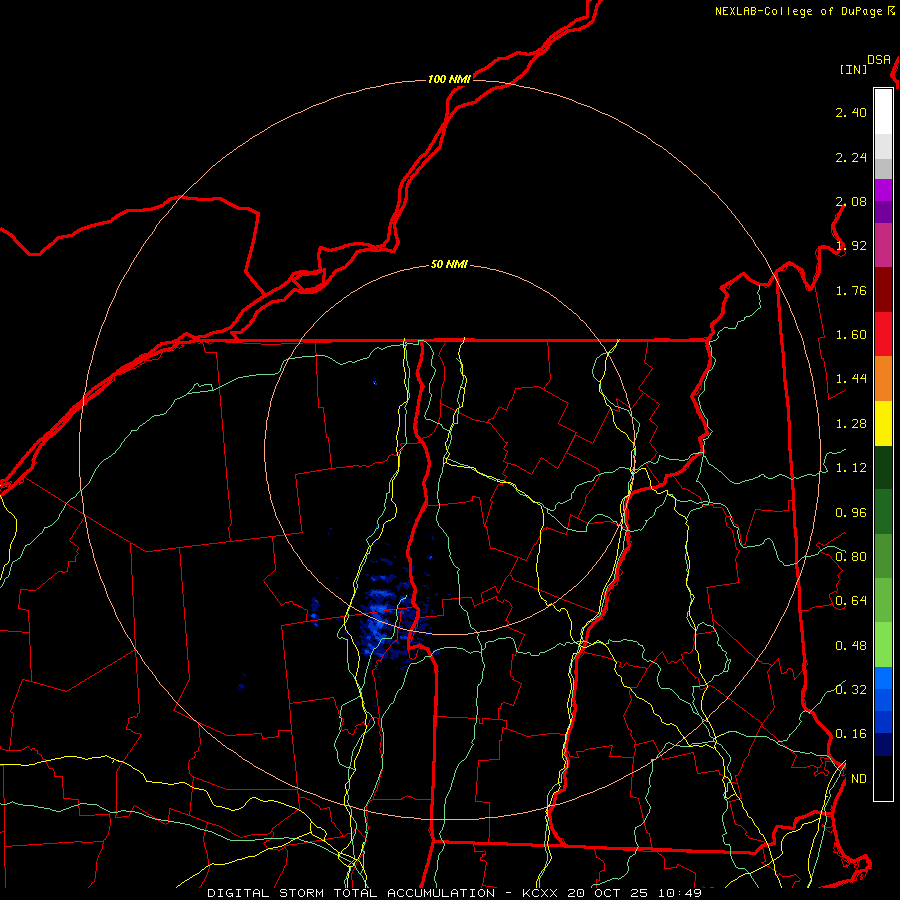Click the 0.48 legend value
The image size is (900, 900).
[x=851, y=646]
